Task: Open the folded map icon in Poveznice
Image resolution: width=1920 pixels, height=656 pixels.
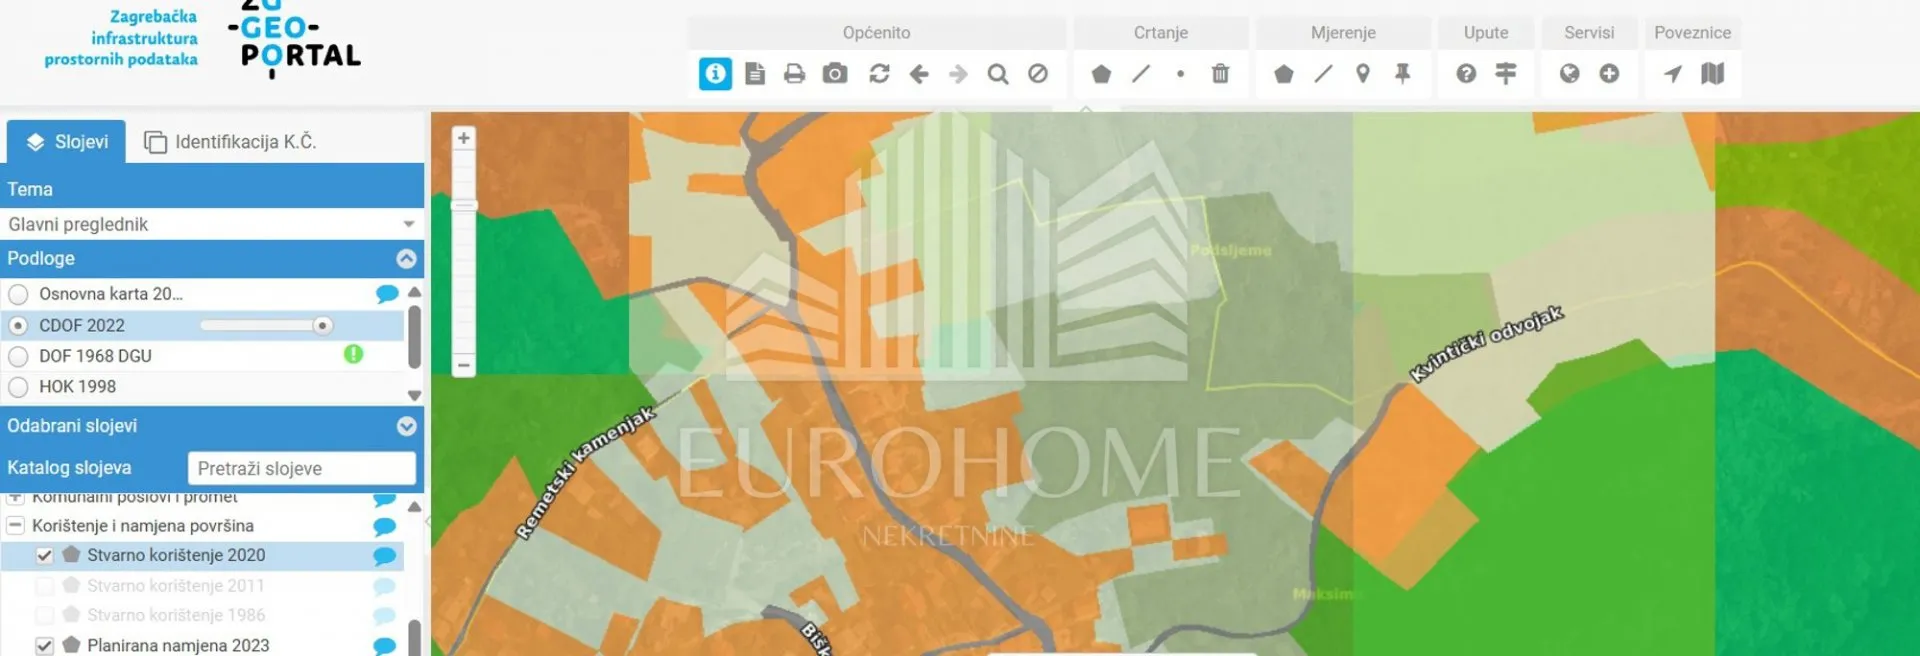Action: [x=1713, y=74]
